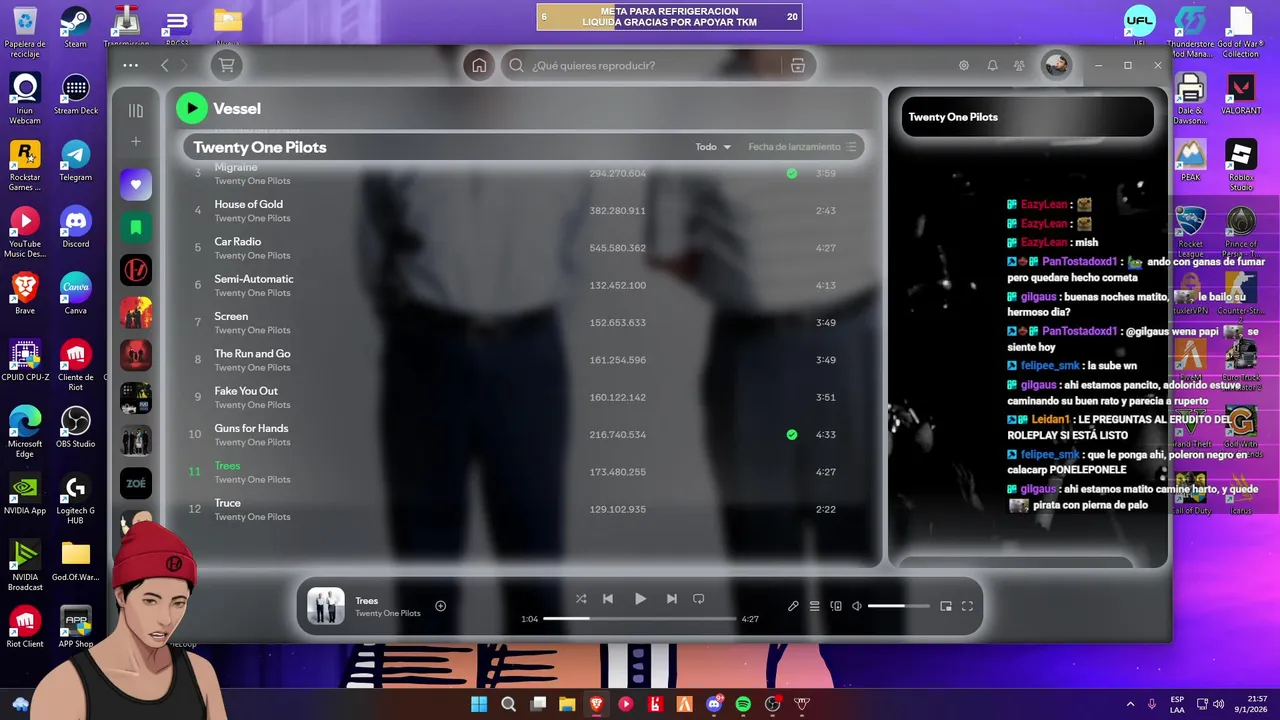This screenshot has width=1280, height=720.
Task: Mute the Spotify volume
Action: coord(857,606)
